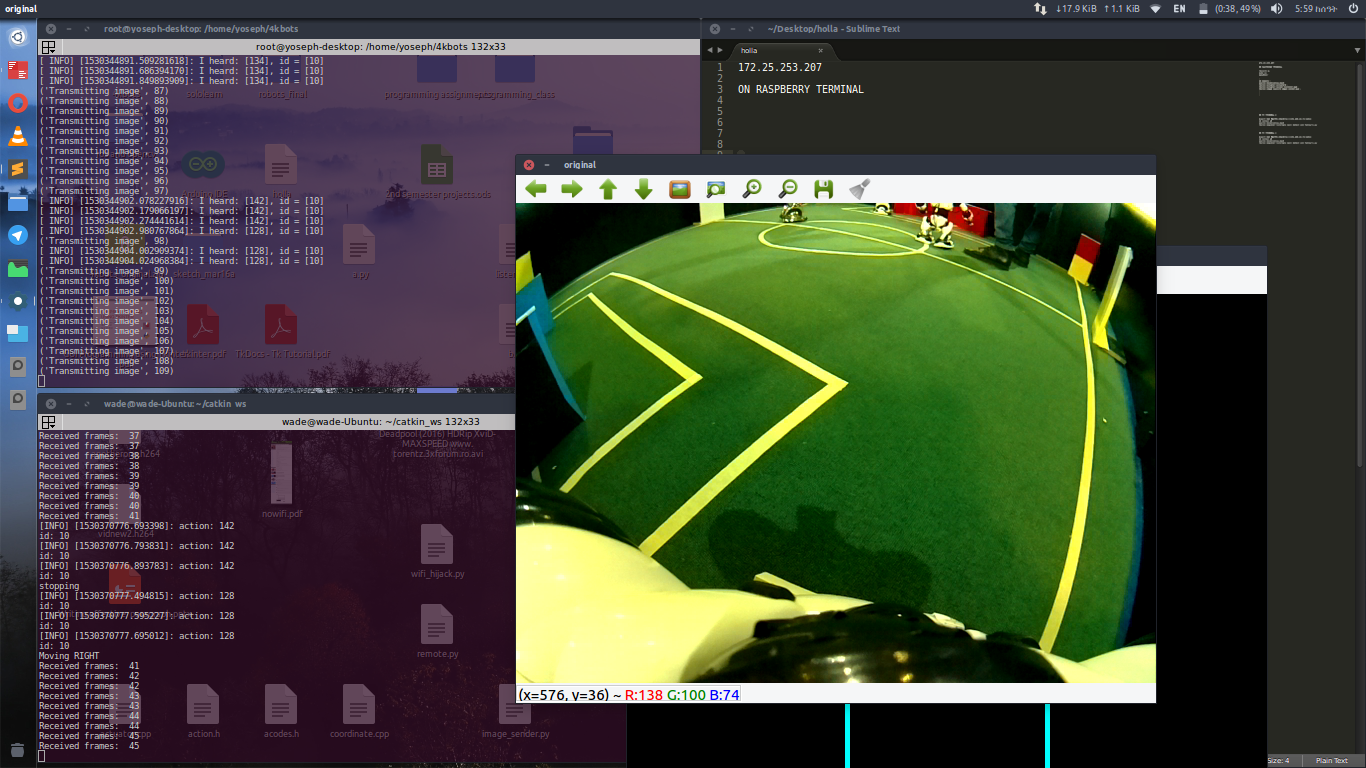Click the terminator grid icon in the 4kbots terminal
This screenshot has height=768, width=1366.
pyautogui.click(x=47, y=47)
